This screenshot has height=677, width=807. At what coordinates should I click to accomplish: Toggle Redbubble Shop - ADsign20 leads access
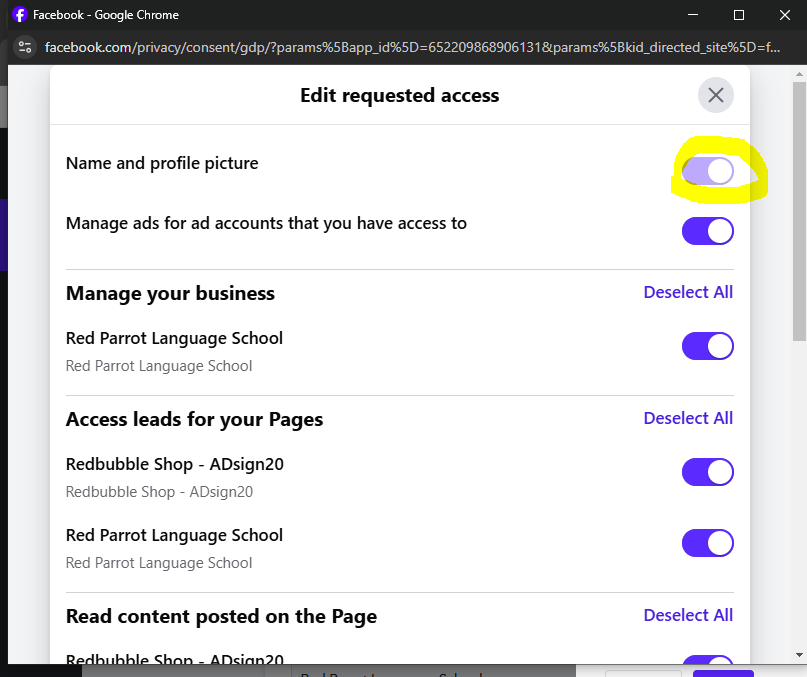[x=707, y=472]
